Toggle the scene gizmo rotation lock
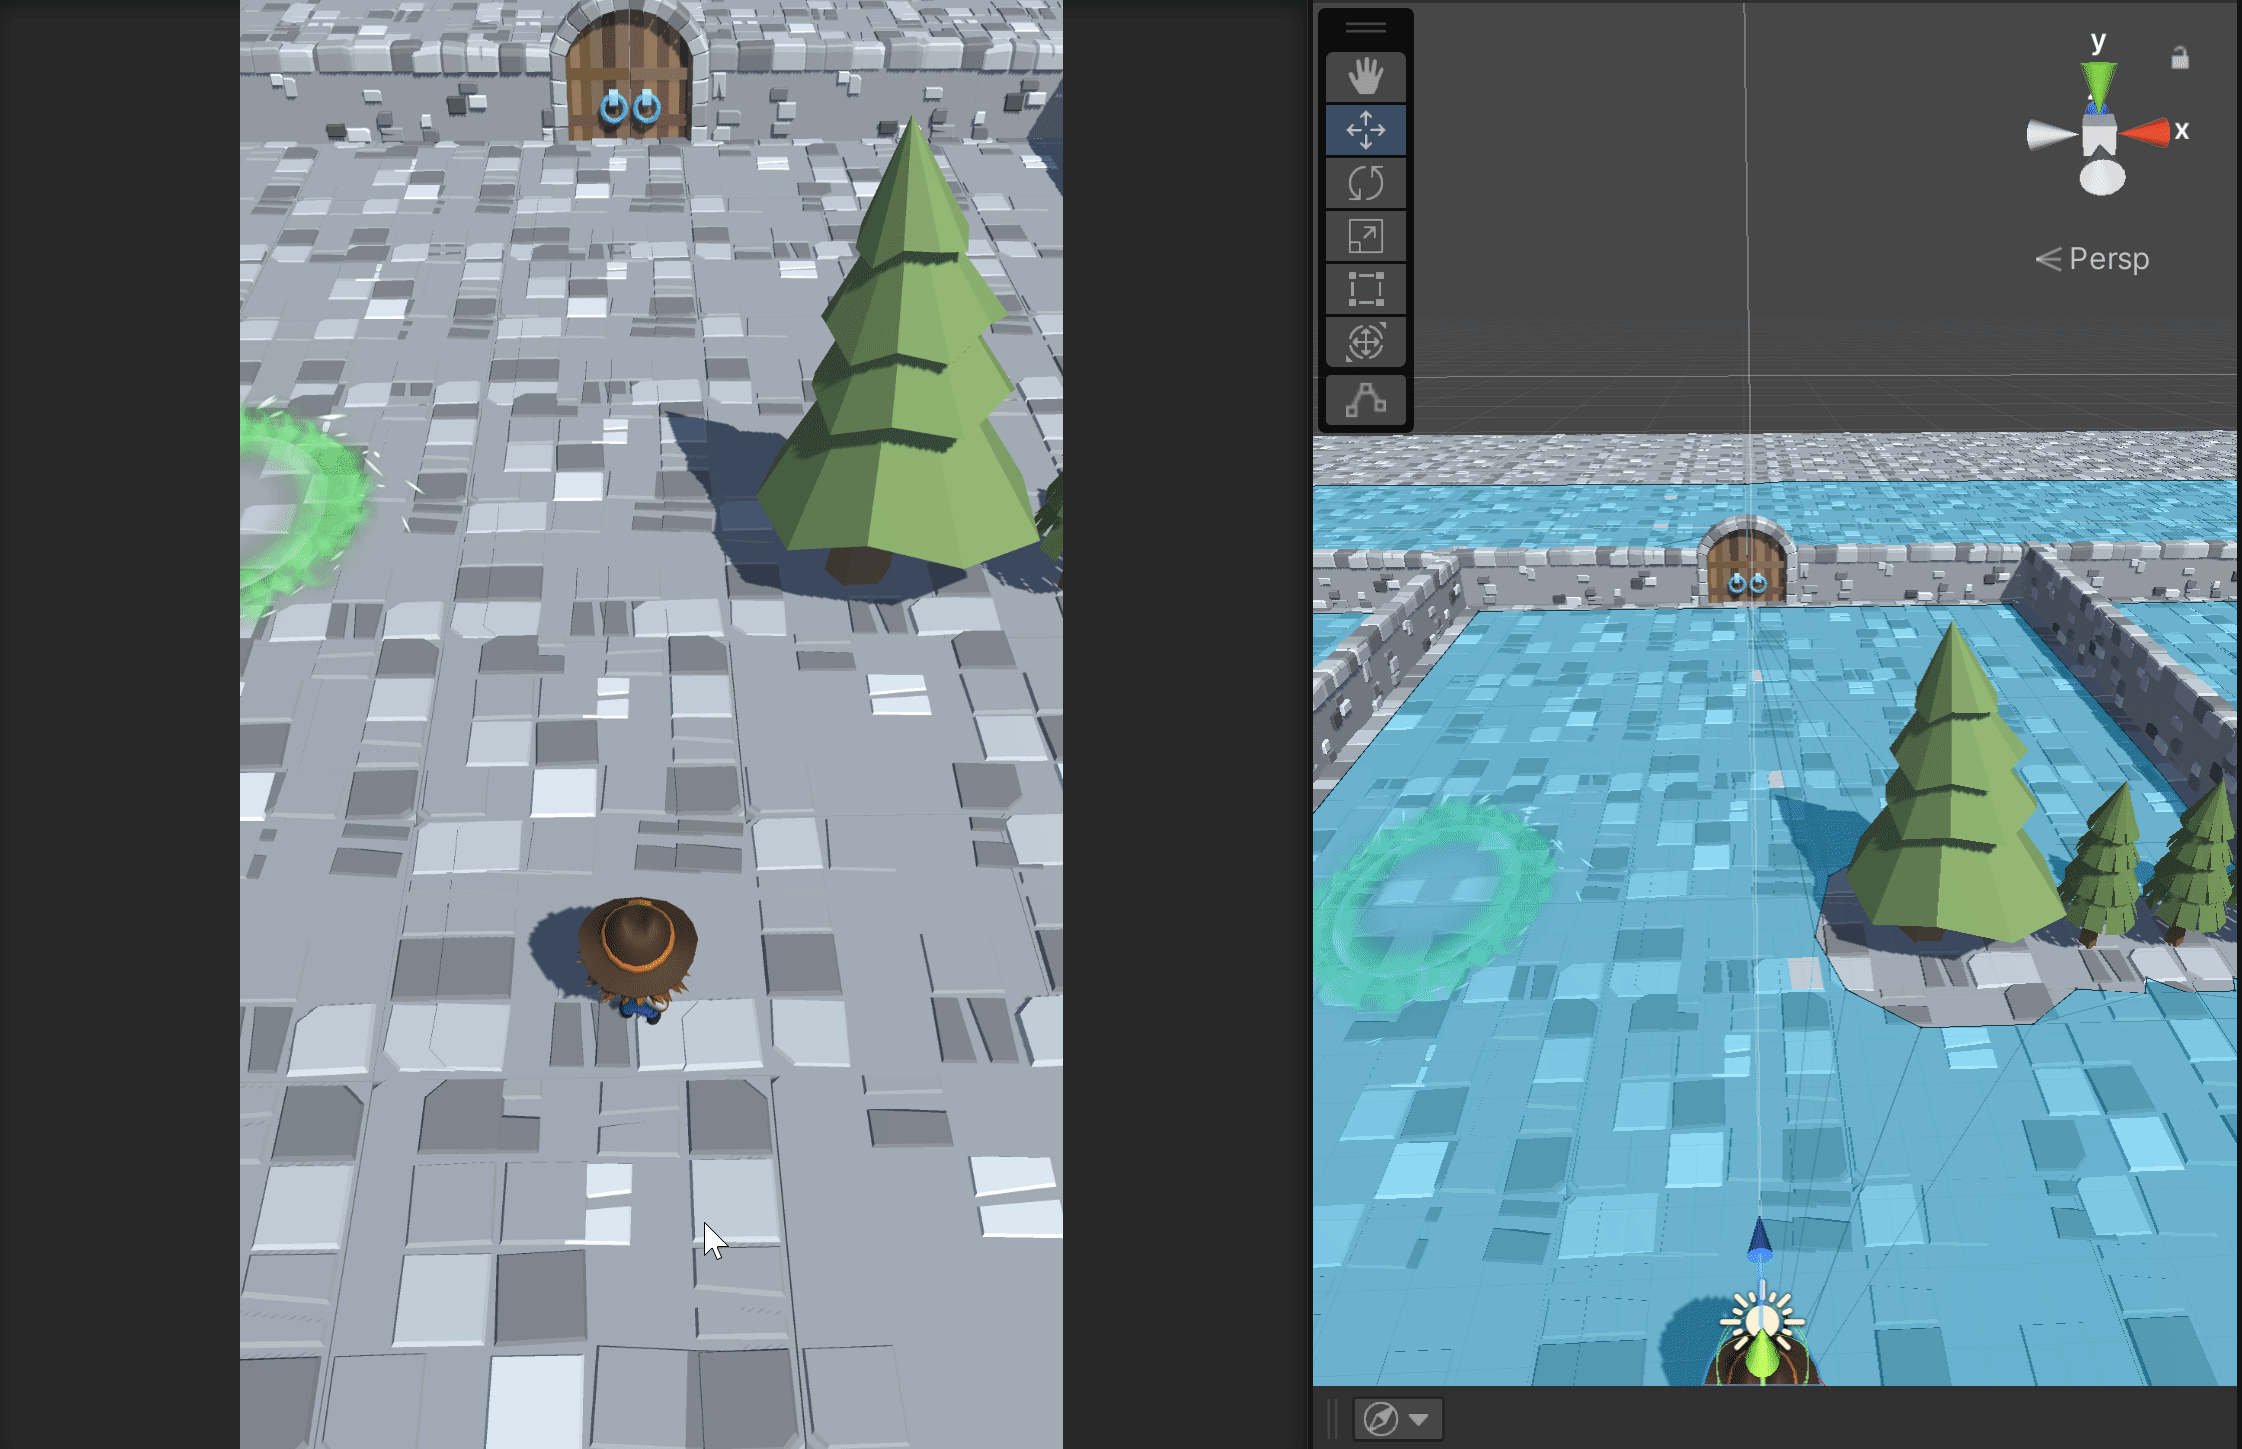The image size is (2242, 1449). [x=2180, y=58]
